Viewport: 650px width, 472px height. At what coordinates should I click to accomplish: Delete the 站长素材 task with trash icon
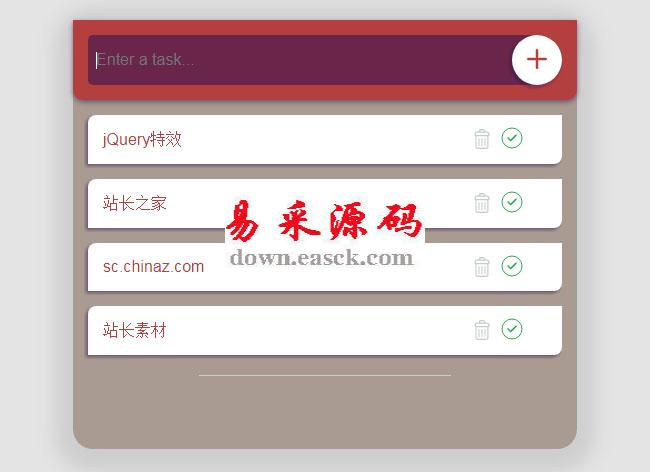[x=482, y=330]
